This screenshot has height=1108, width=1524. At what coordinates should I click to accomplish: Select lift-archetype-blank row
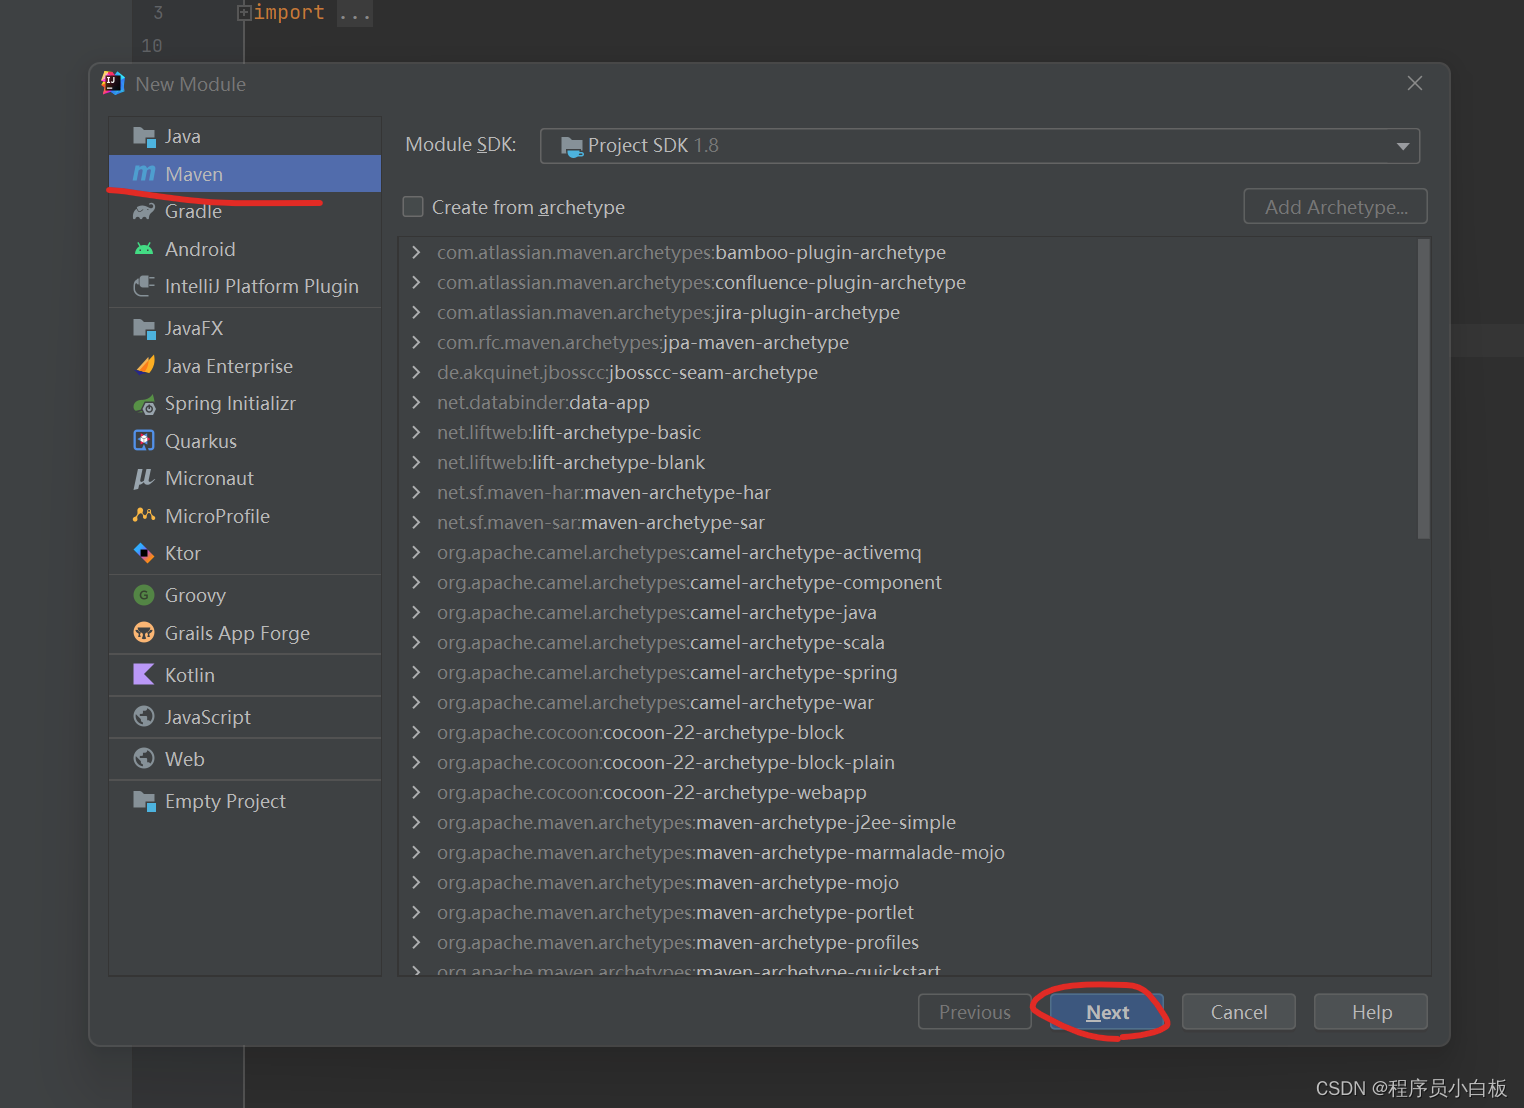(x=908, y=462)
